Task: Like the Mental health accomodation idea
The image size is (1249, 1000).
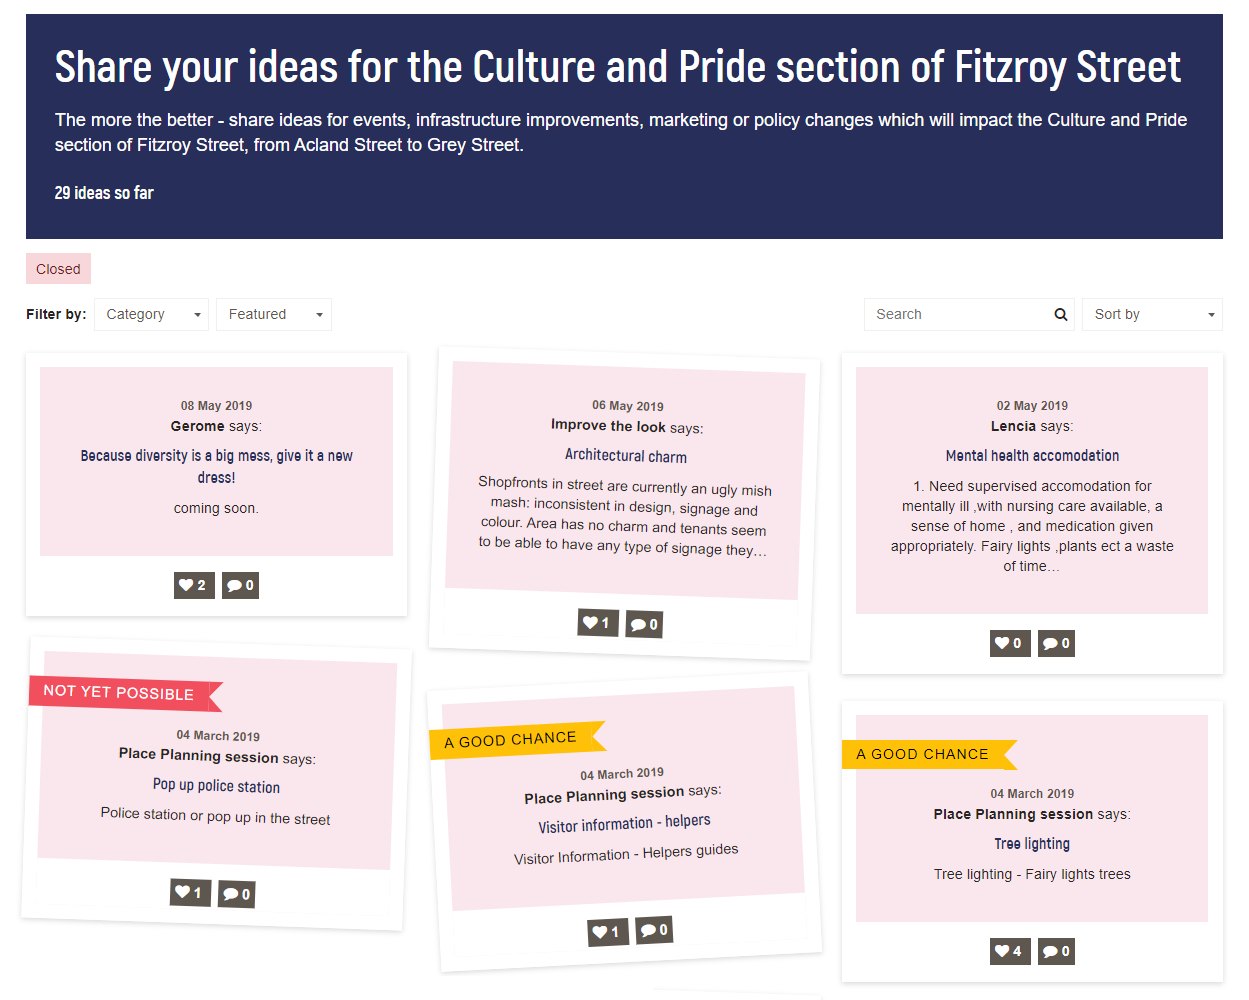Action: point(1010,643)
